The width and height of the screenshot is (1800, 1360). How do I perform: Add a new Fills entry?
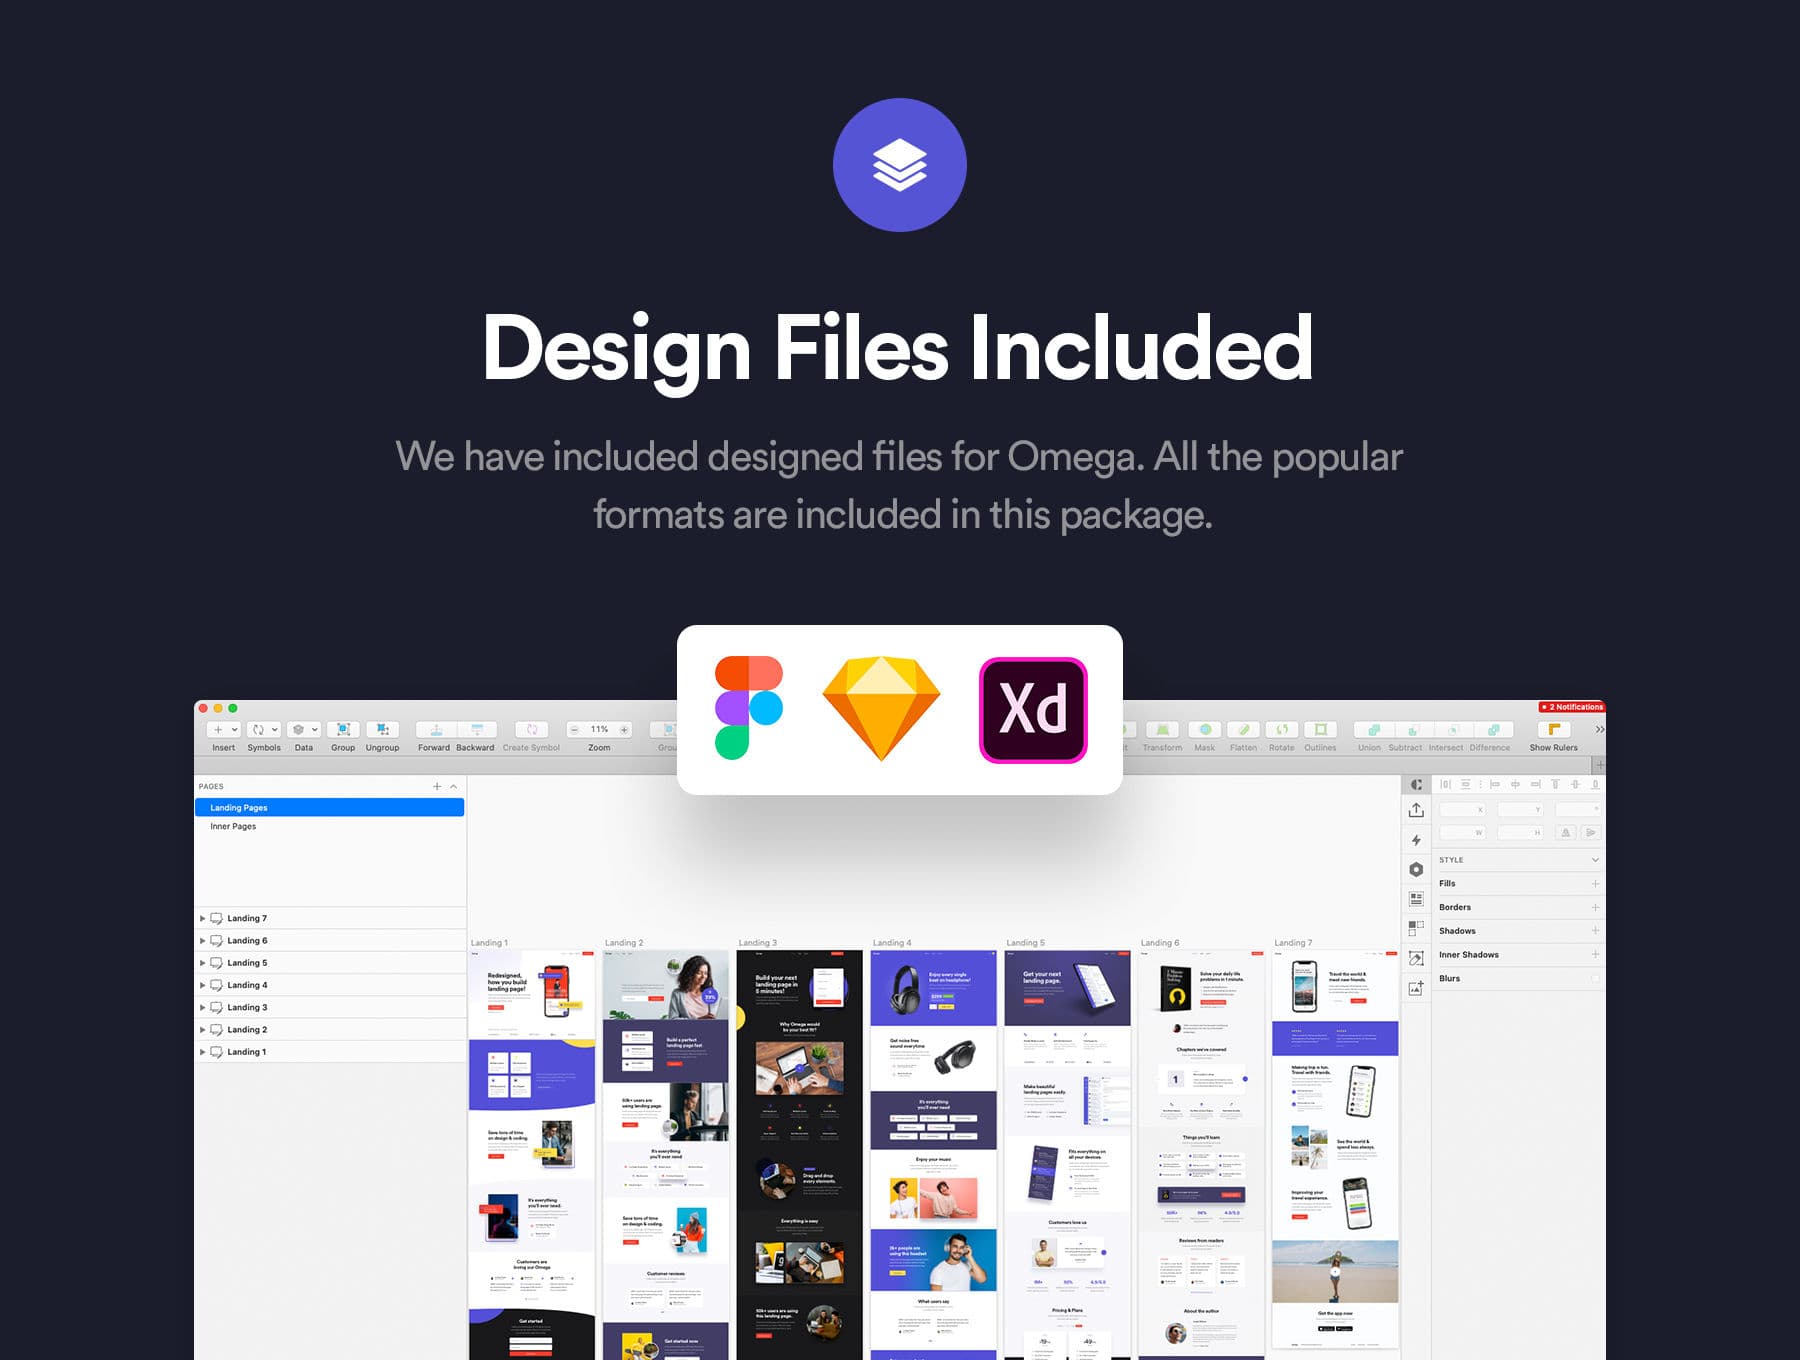click(1595, 884)
